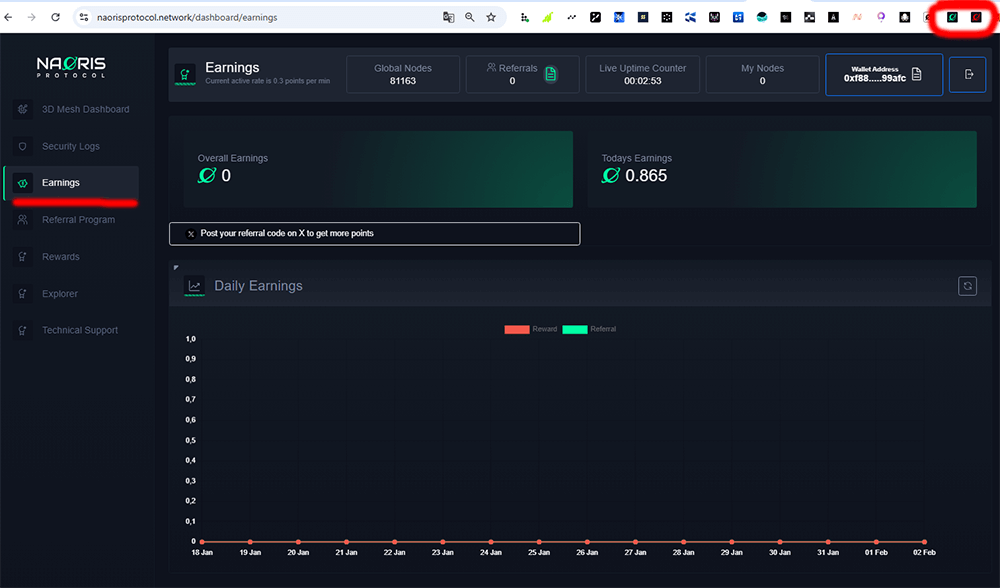
Task: Click the shield icon beside Security Logs
Action: click(x=22, y=146)
